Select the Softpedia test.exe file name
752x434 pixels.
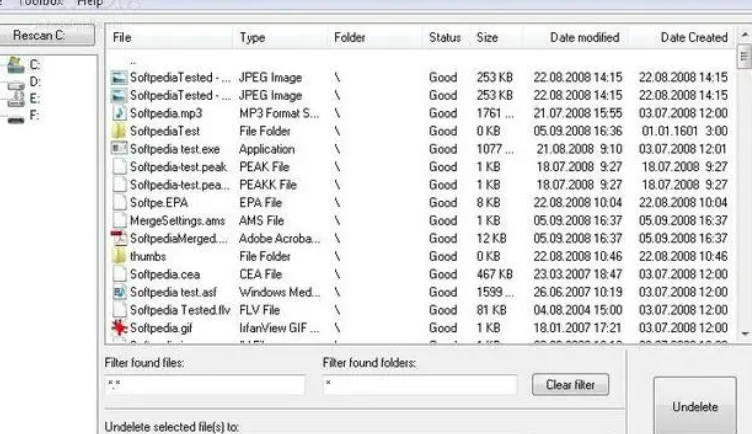175,149
